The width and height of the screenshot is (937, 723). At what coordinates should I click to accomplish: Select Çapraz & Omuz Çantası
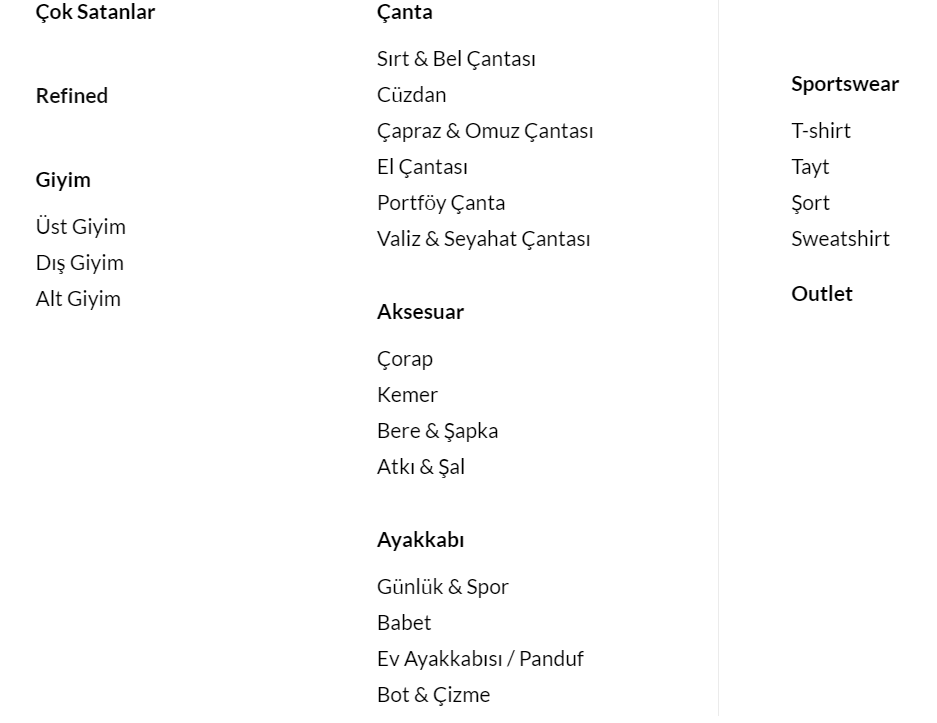[485, 131]
